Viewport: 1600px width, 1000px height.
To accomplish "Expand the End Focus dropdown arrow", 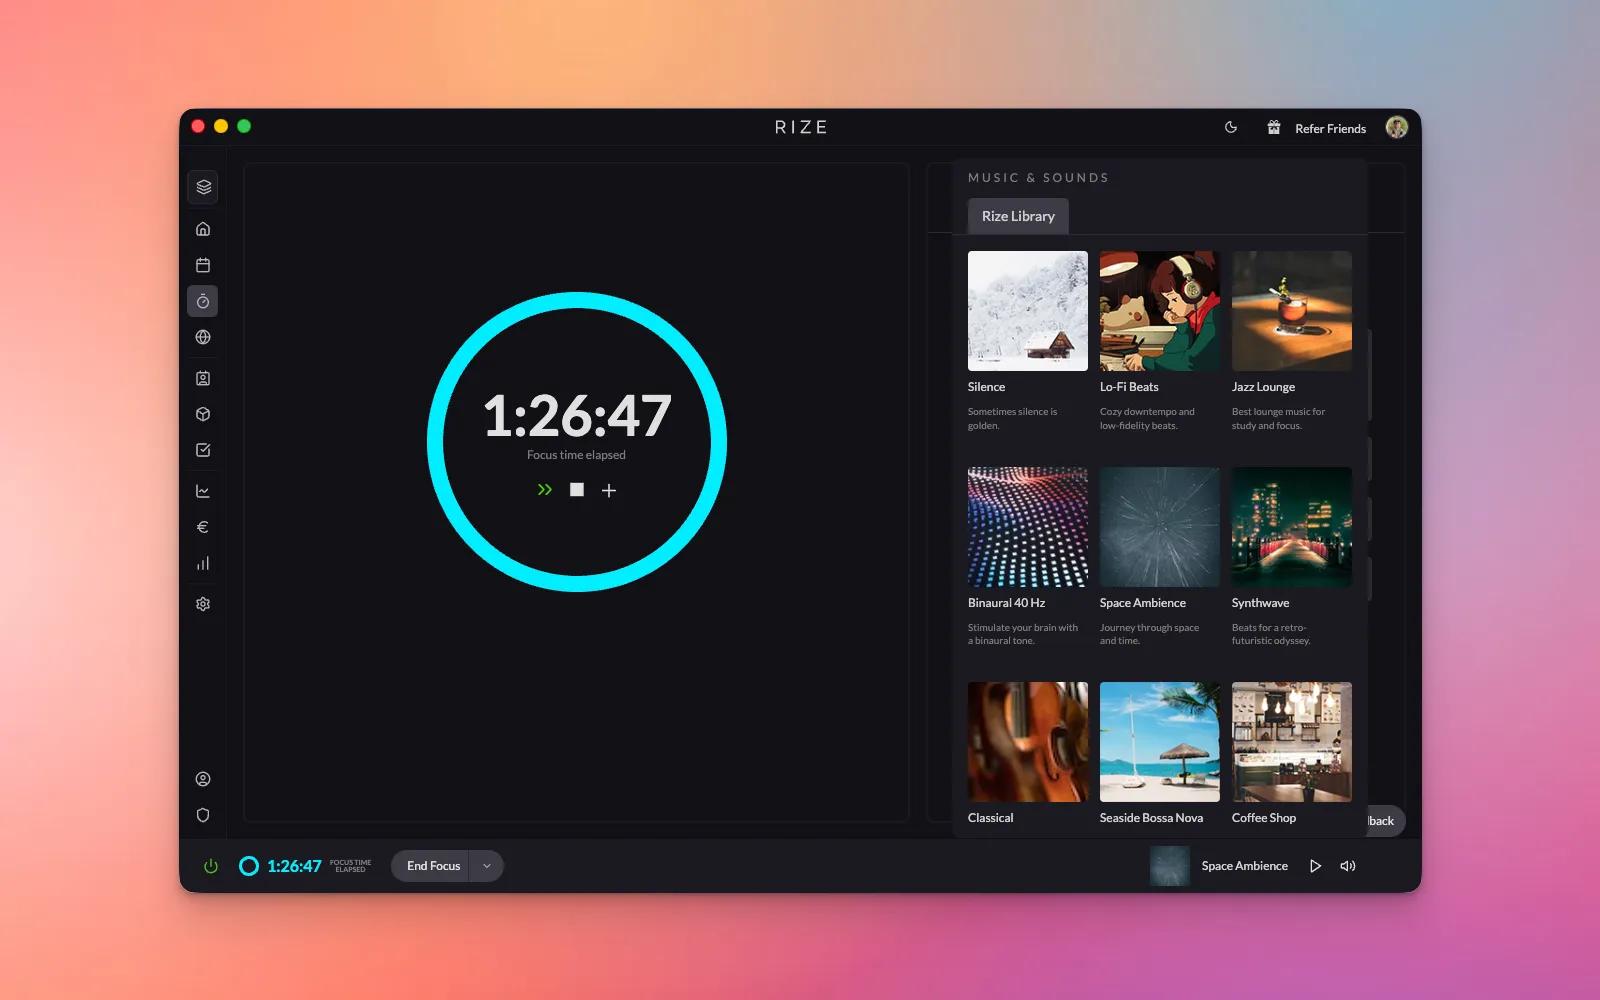I will [487, 866].
